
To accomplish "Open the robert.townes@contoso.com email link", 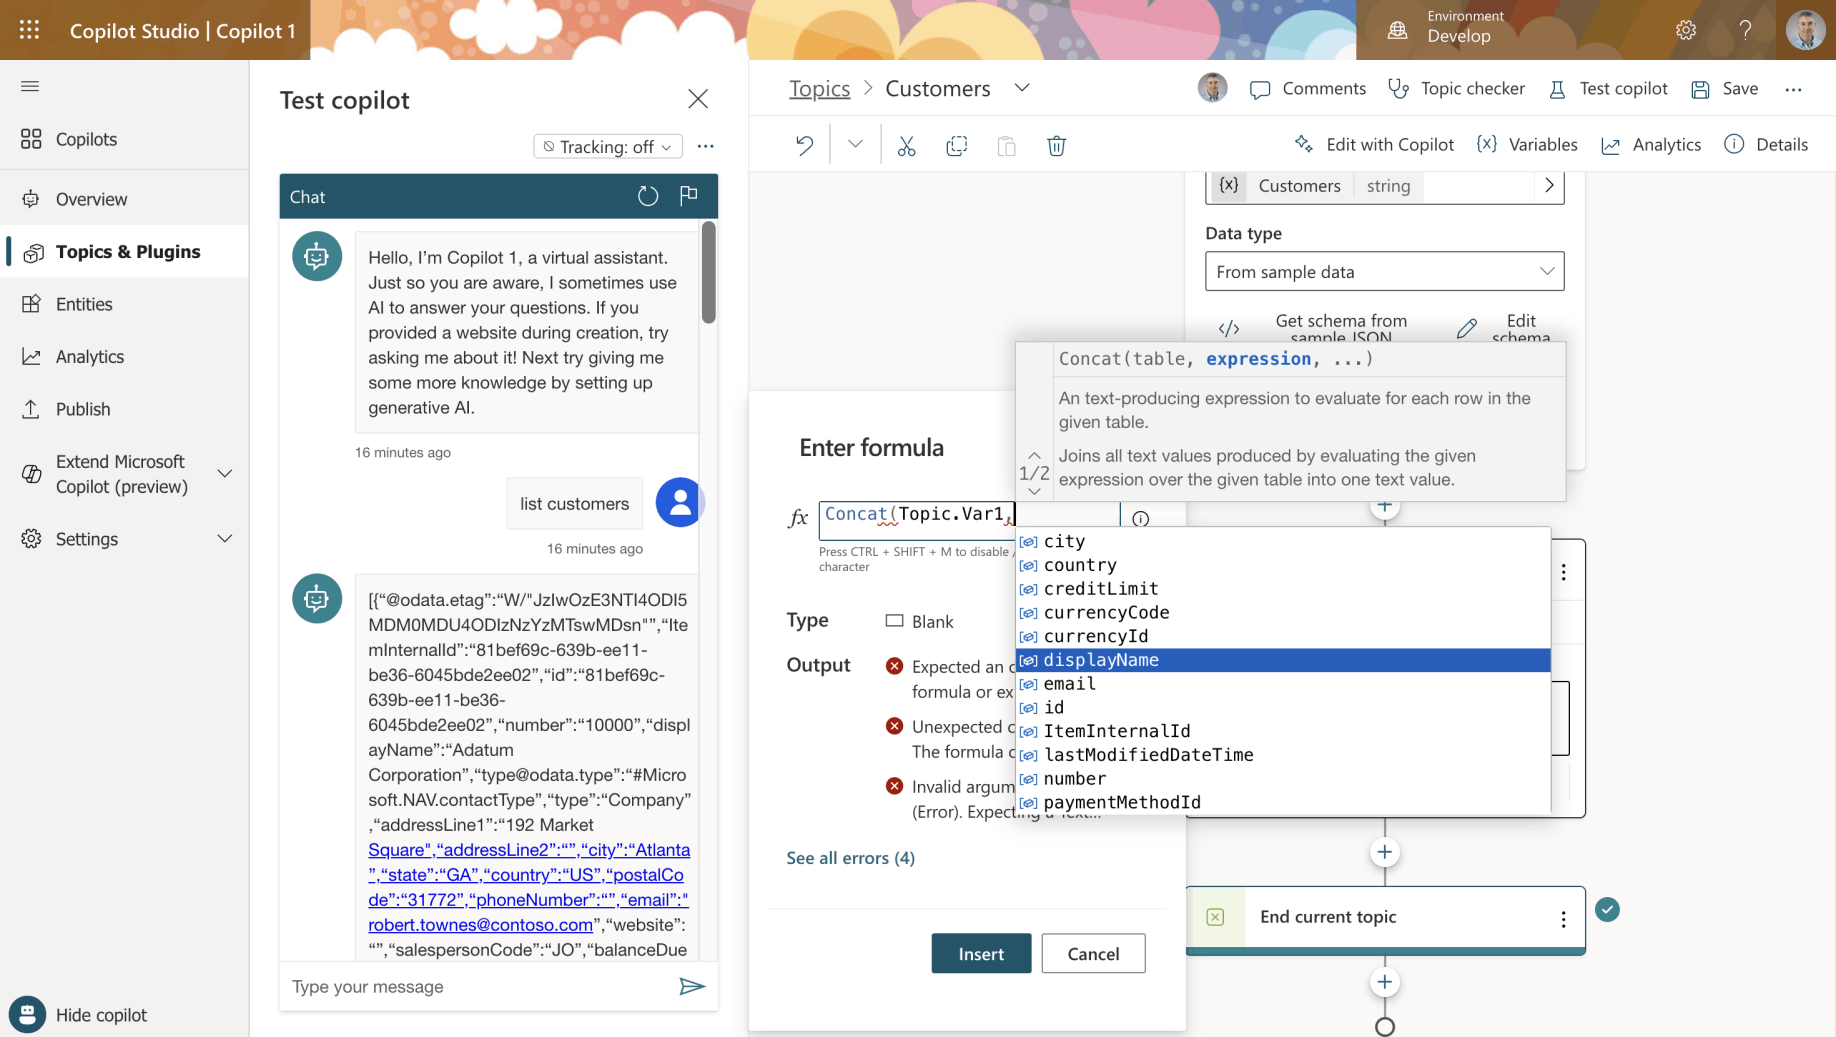I will point(480,925).
